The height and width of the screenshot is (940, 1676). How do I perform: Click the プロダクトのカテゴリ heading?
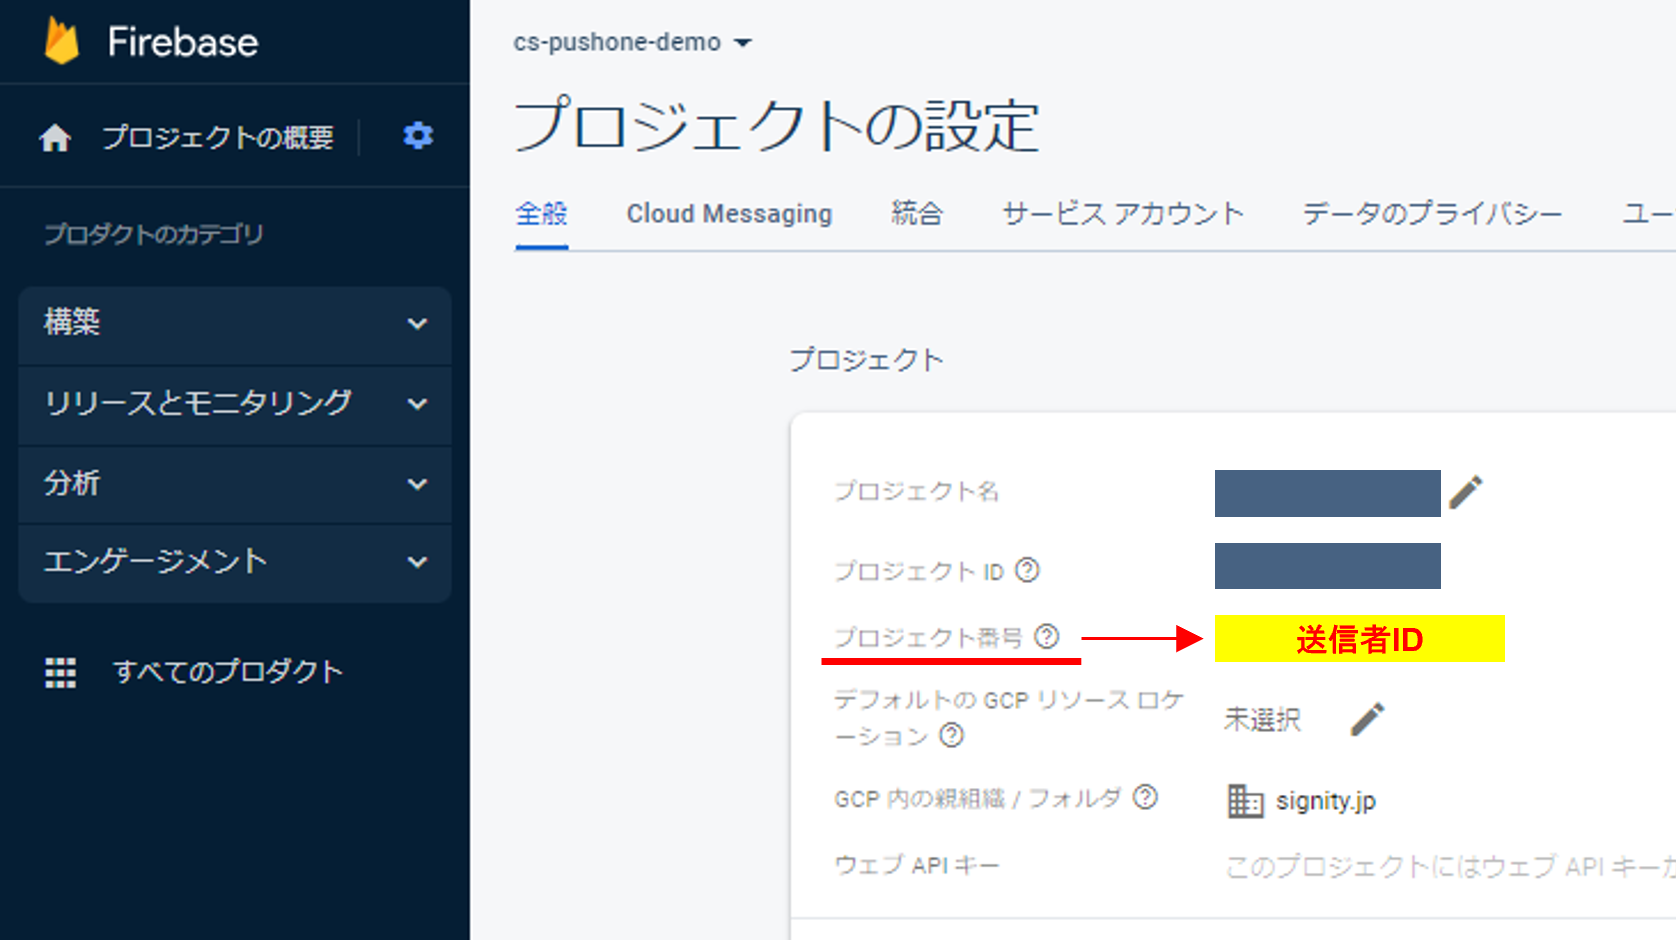[153, 234]
